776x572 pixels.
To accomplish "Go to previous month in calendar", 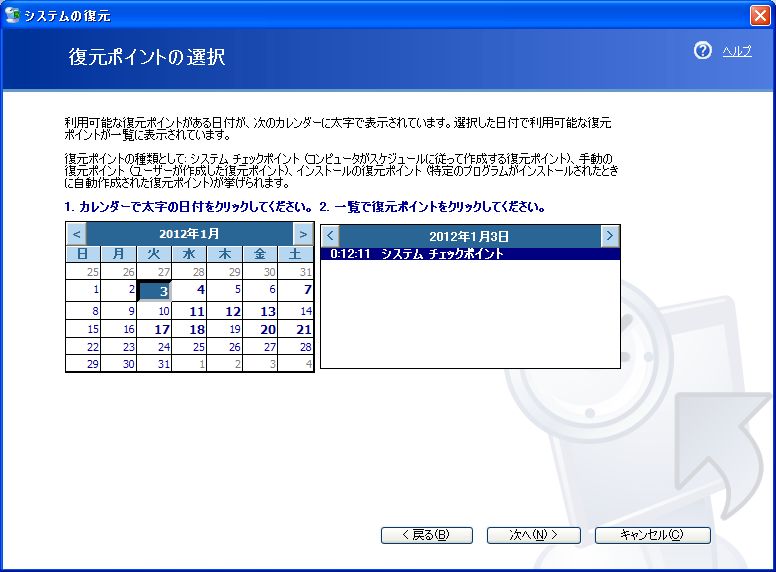I will point(76,234).
